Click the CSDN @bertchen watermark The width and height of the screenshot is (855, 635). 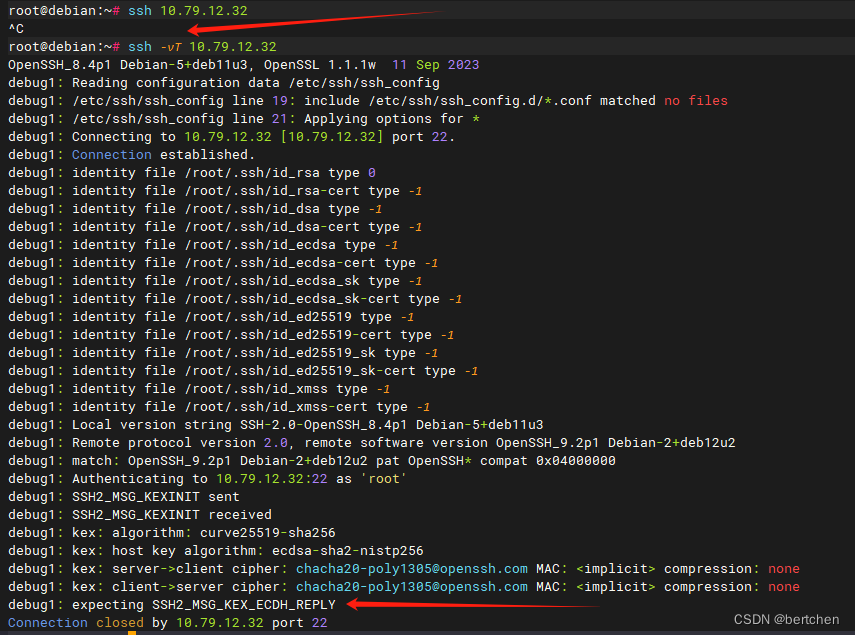pyautogui.click(x=786, y=618)
